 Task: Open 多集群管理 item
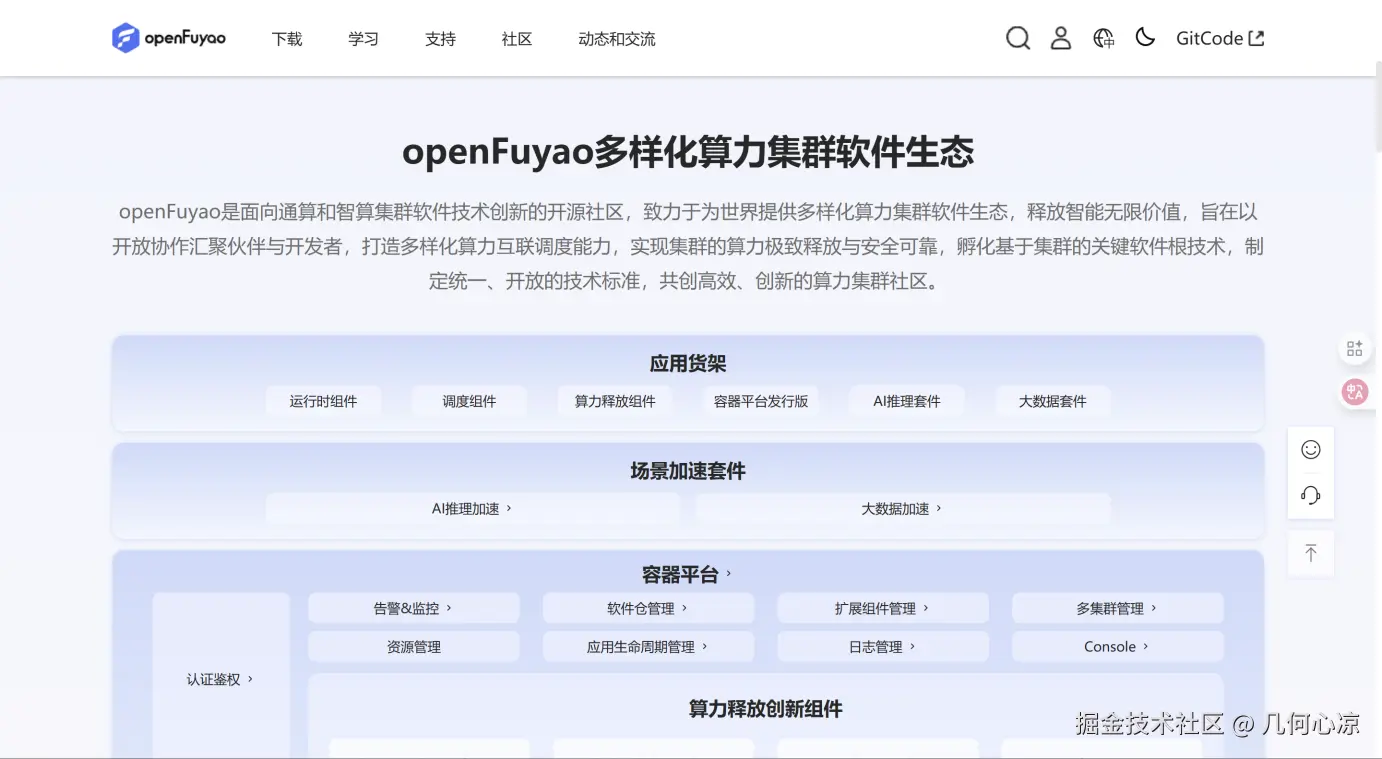tap(1117, 608)
